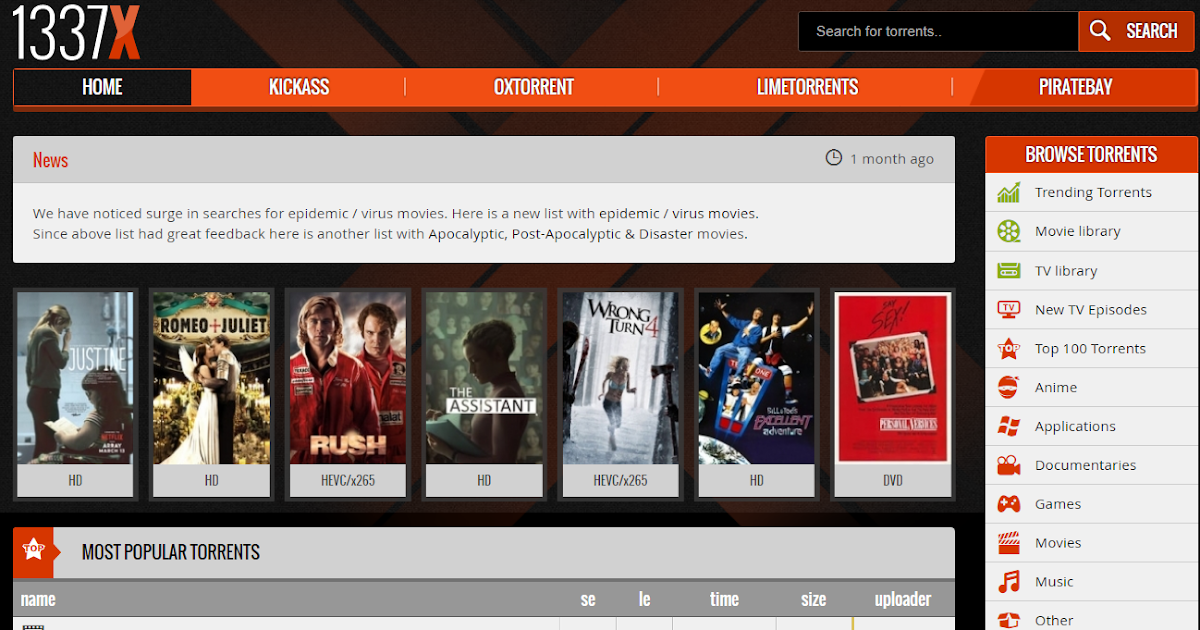Open the Bill & Ted's Excellent Adventure poster
Viewport: 1200px width, 630px height.
[x=756, y=378]
